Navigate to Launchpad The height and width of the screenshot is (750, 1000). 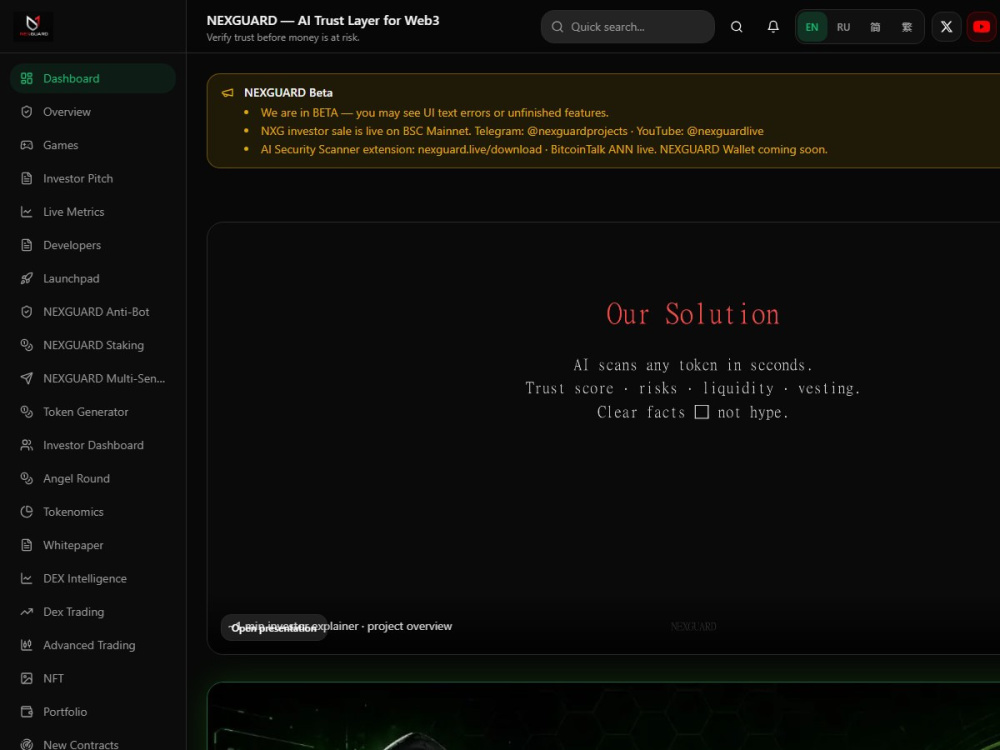(x=93, y=278)
